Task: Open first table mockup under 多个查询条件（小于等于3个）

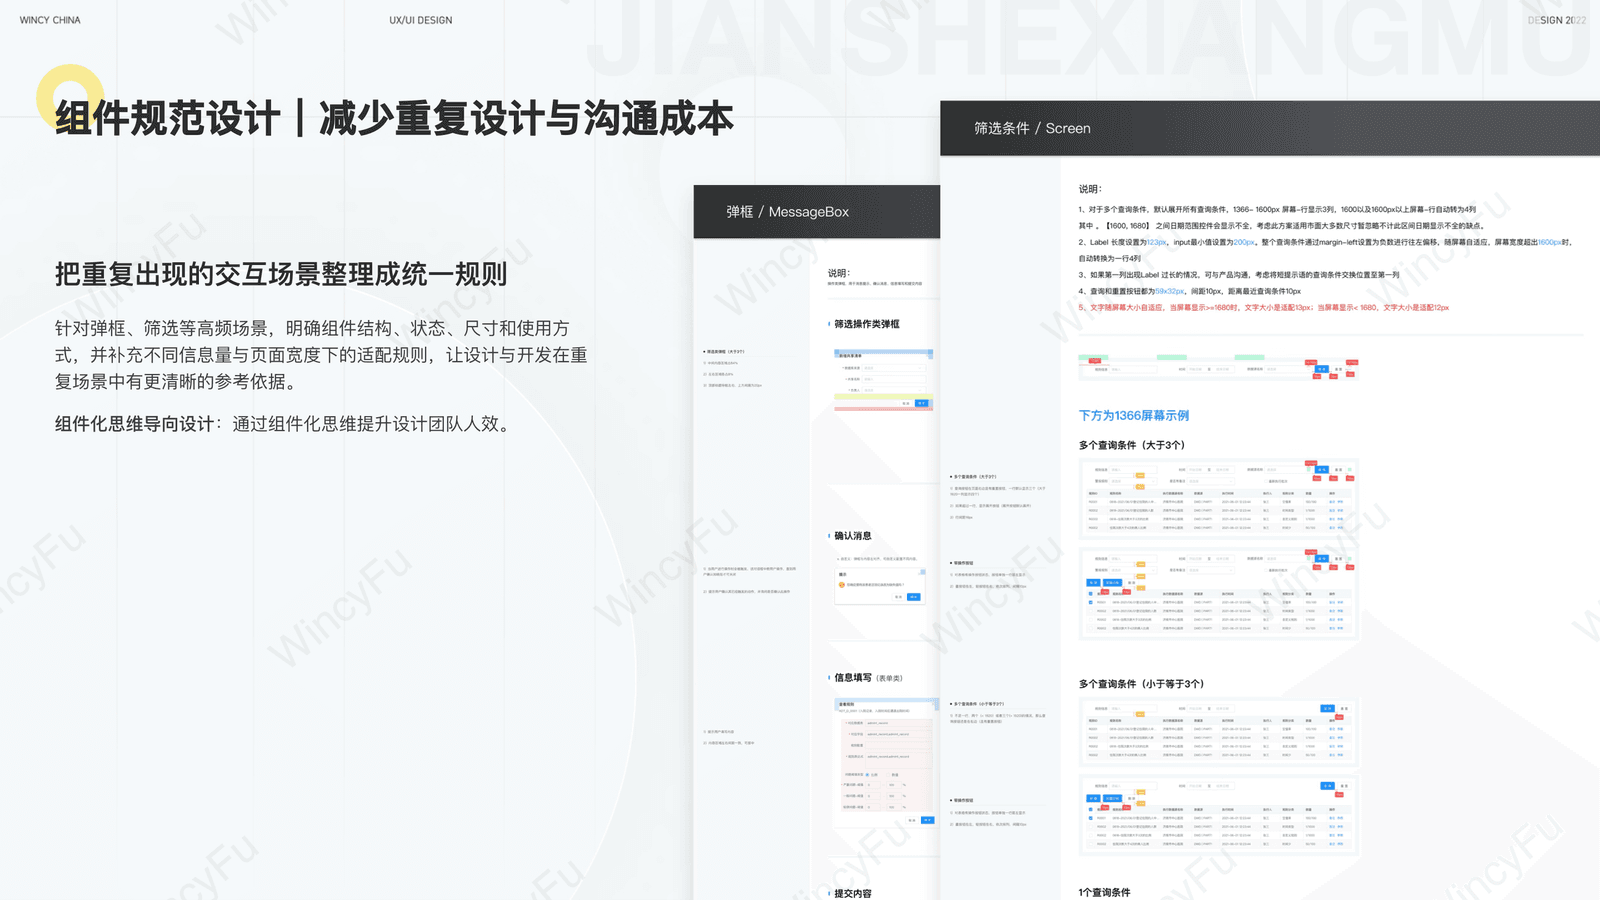Action: click(x=1218, y=732)
